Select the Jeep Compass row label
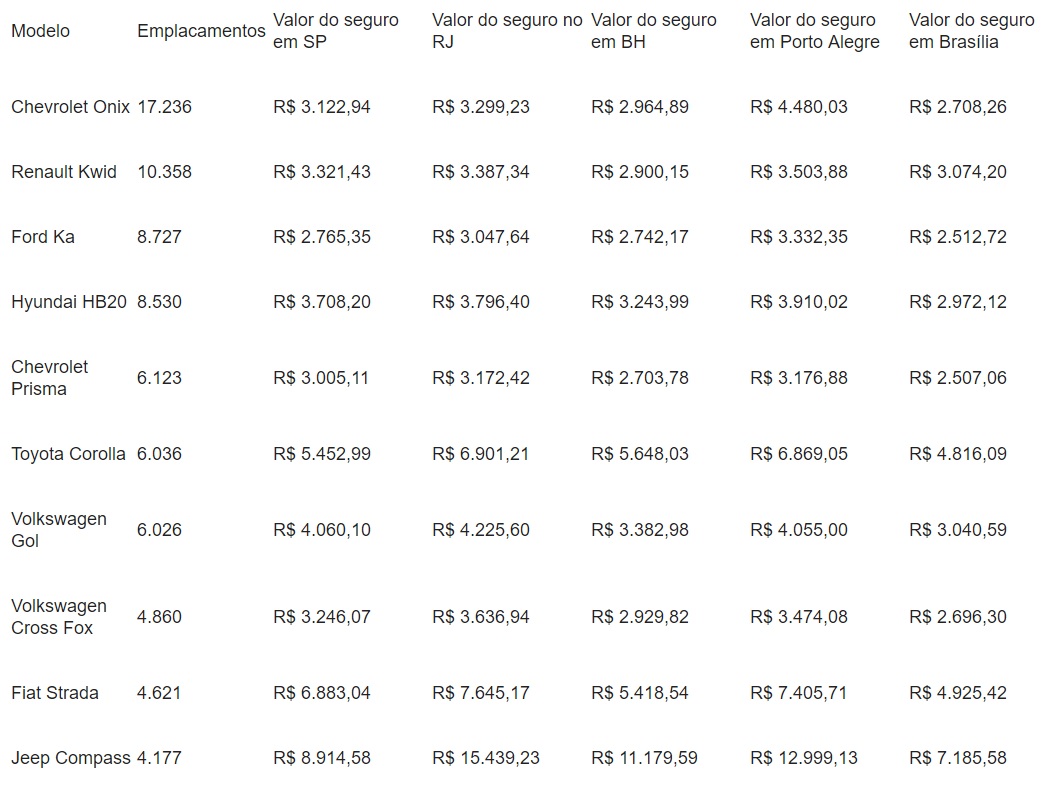The height and width of the screenshot is (786, 1046). pyautogui.click(x=70, y=758)
